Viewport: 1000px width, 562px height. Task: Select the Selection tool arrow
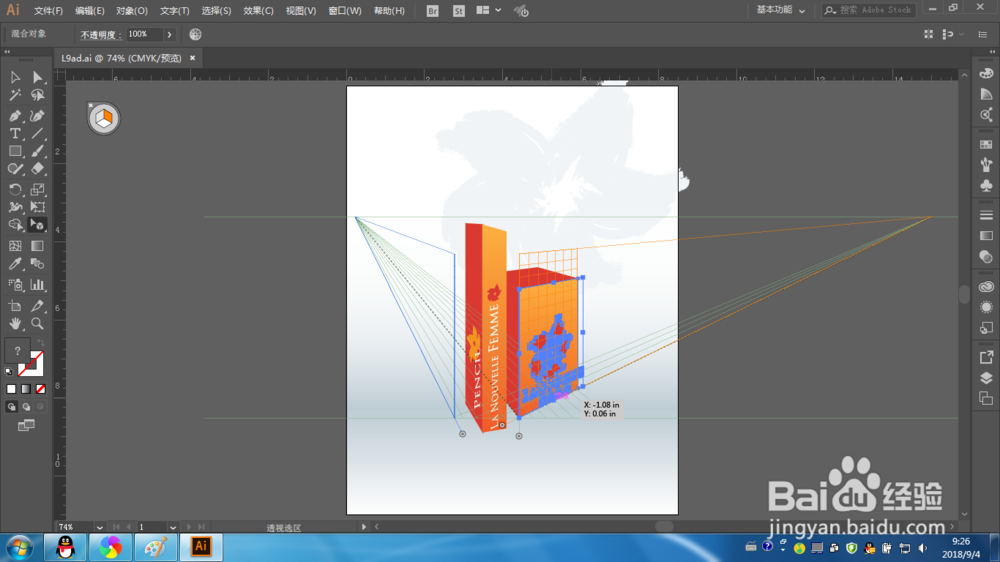pos(15,77)
